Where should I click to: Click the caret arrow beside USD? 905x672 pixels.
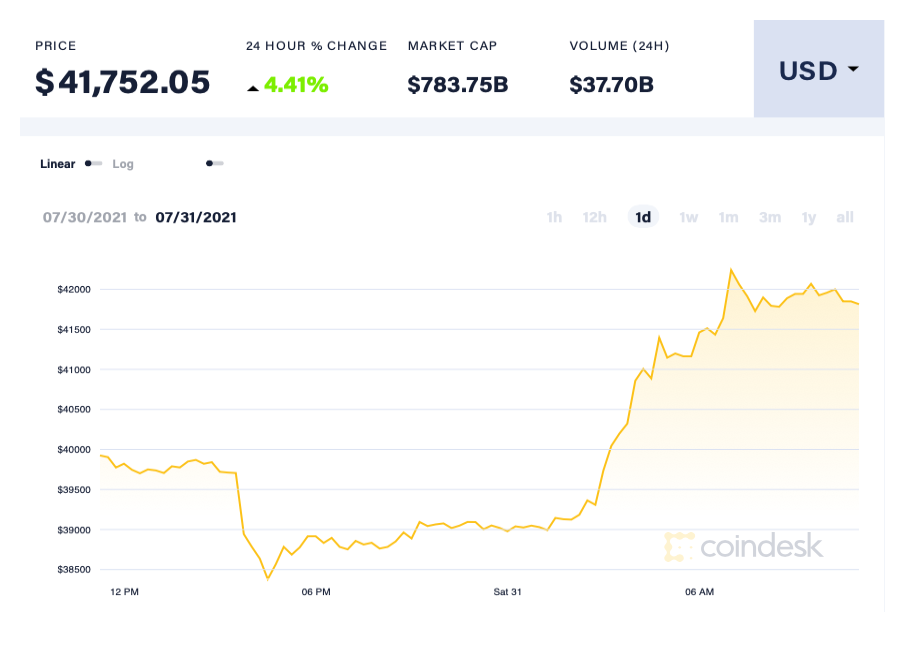coord(853,70)
